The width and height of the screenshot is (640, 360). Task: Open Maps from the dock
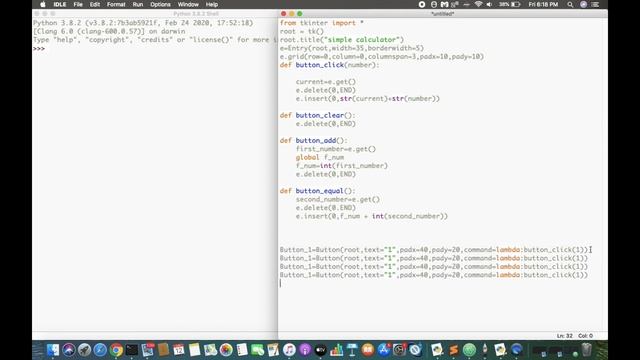[210, 350]
